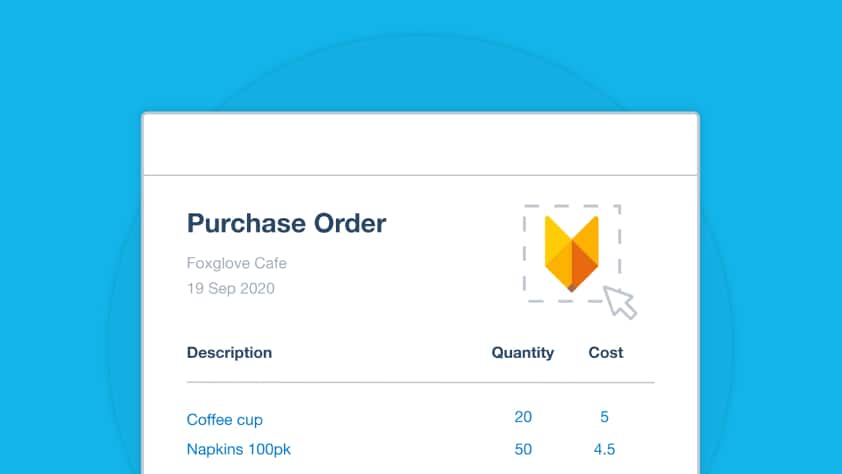This screenshot has width=842, height=474.
Task: Select the Foxglove Cafe name
Action: pyautogui.click(x=236, y=264)
